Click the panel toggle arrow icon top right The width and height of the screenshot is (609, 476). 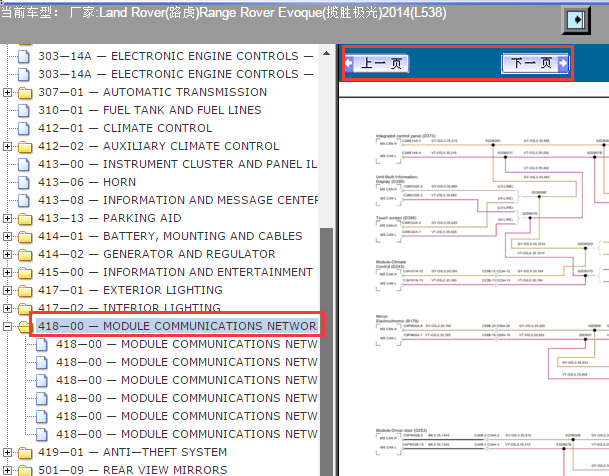click(x=576, y=19)
